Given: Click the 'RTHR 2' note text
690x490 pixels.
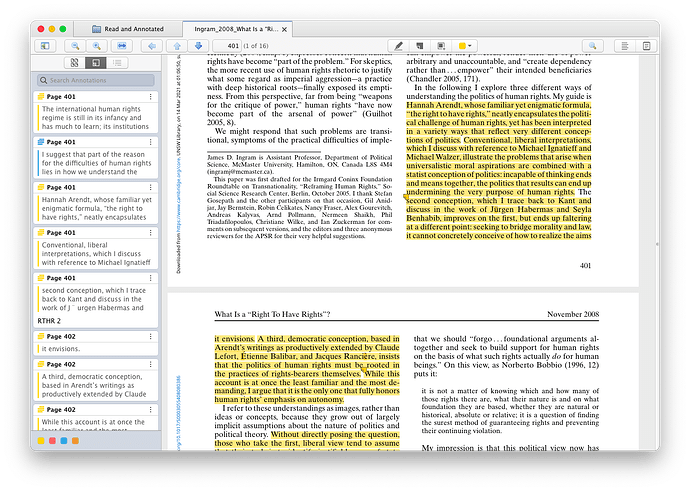Looking at the screenshot, I should pyautogui.click(x=49, y=321).
